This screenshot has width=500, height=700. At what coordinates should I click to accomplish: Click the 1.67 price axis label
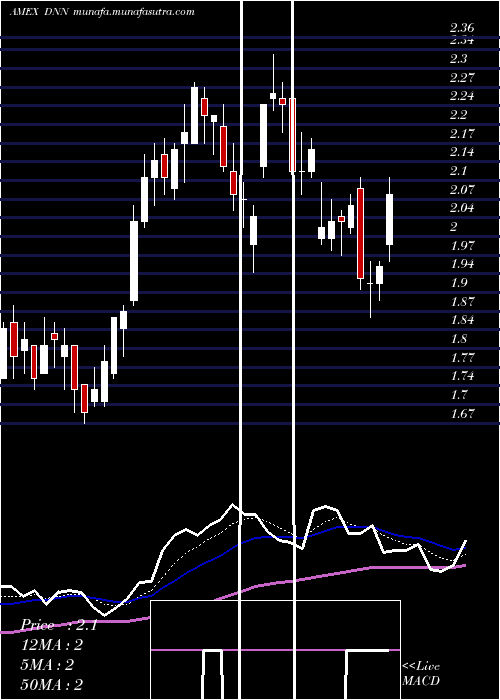pyautogui.click(x=462, y=412)
